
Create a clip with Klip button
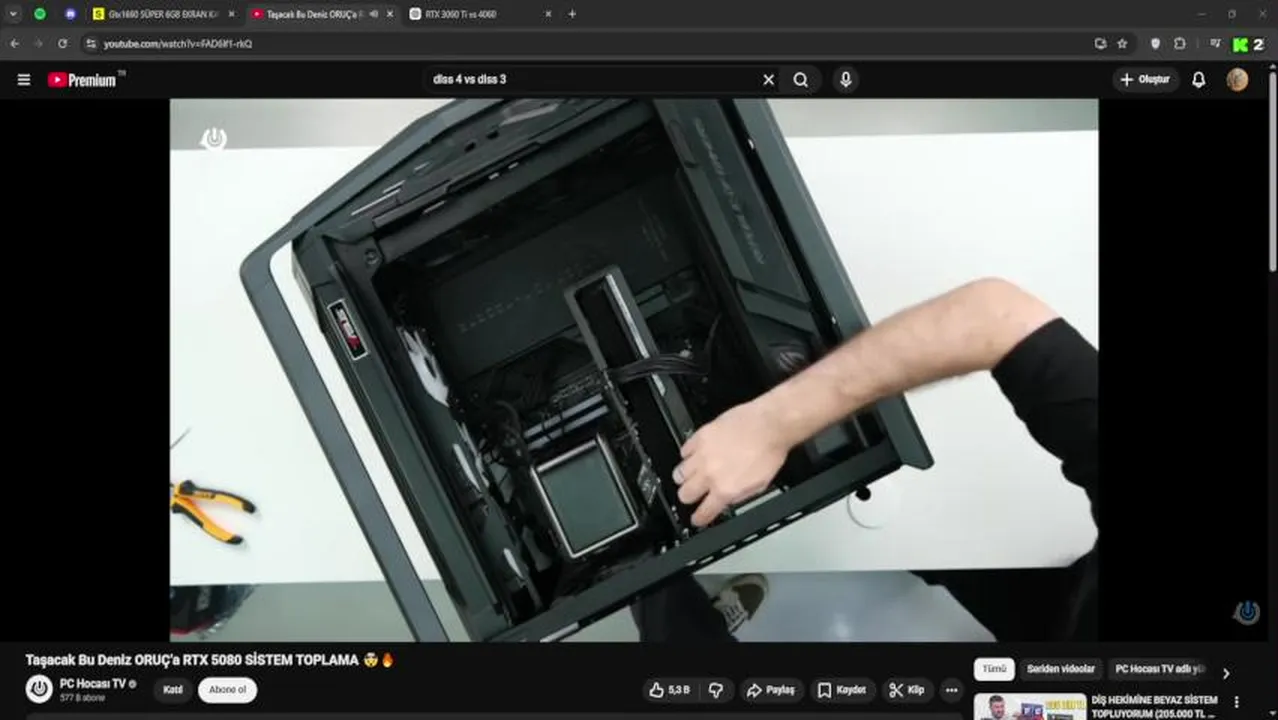click(907, 690)
